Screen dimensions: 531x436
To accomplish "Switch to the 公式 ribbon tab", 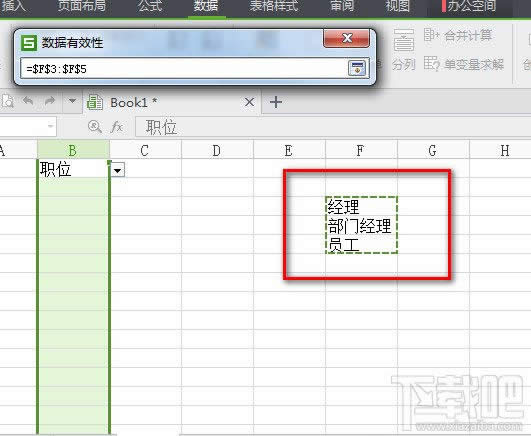I will tap(150, 6).
